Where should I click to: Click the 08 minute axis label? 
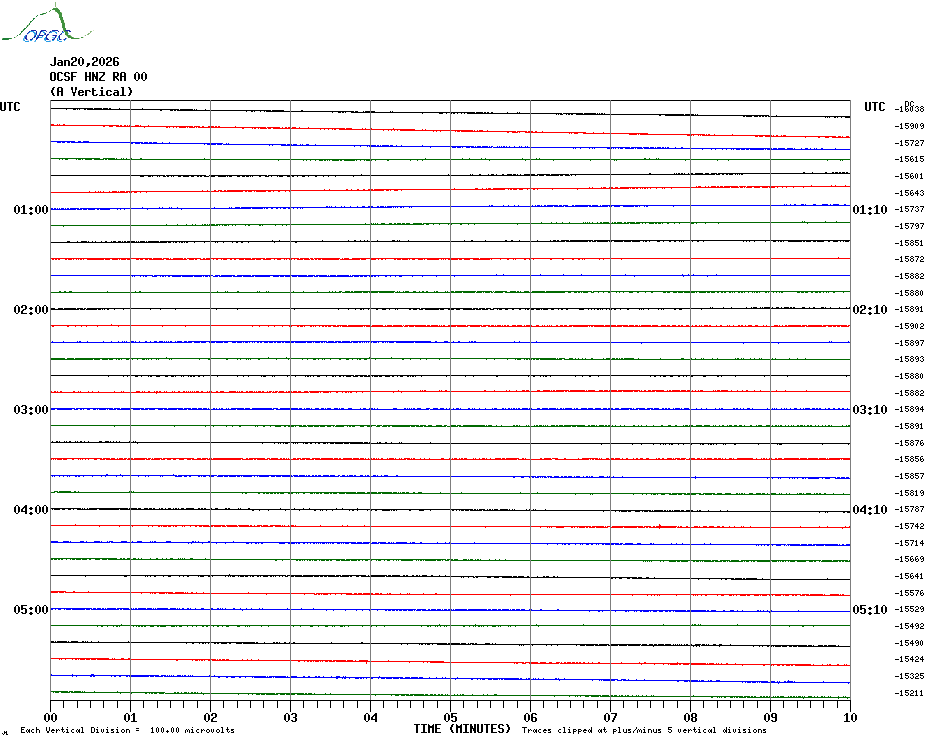coord(690,718)
